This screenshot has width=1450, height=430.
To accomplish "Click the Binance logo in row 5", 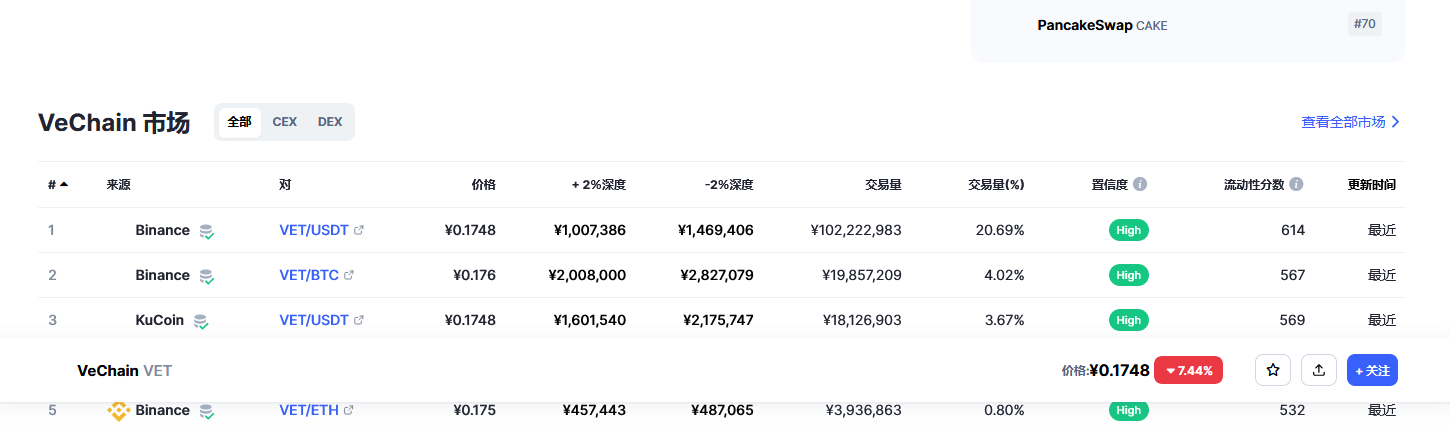I will point(119,410).
